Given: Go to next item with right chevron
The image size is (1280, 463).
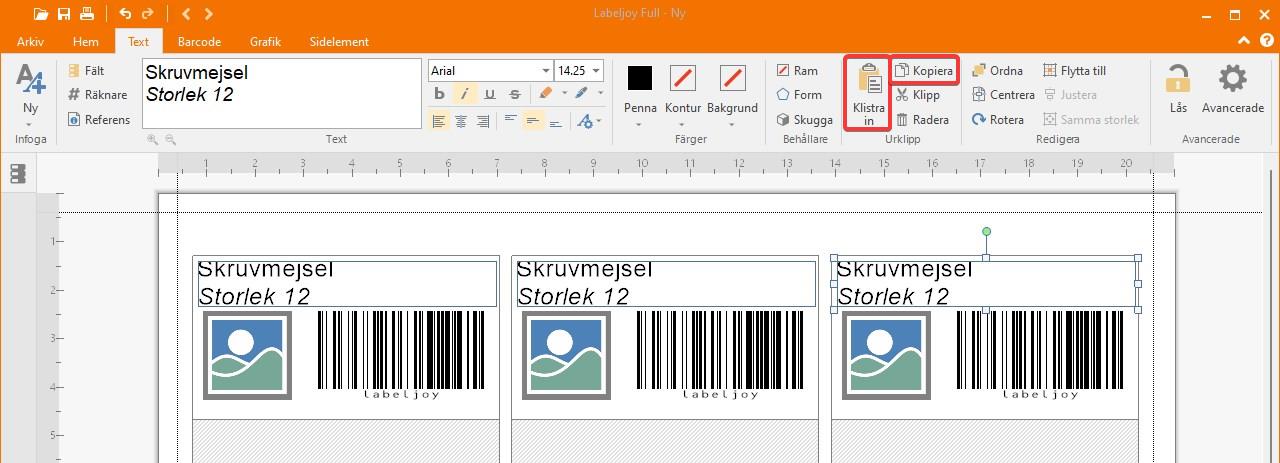Looking at the screenshot, I should (x=208, y=14).
